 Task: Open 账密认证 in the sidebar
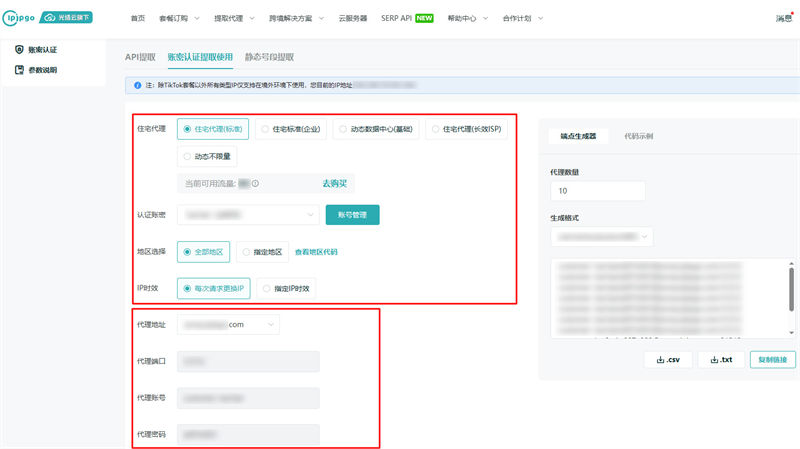(42, 49)
